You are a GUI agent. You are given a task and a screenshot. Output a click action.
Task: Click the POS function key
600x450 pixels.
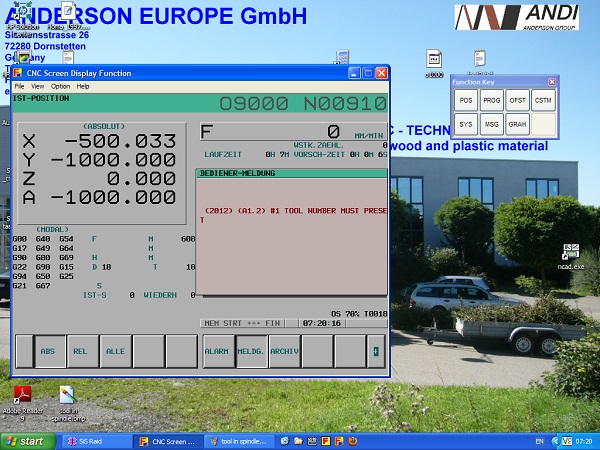click(x=466, y=100)
